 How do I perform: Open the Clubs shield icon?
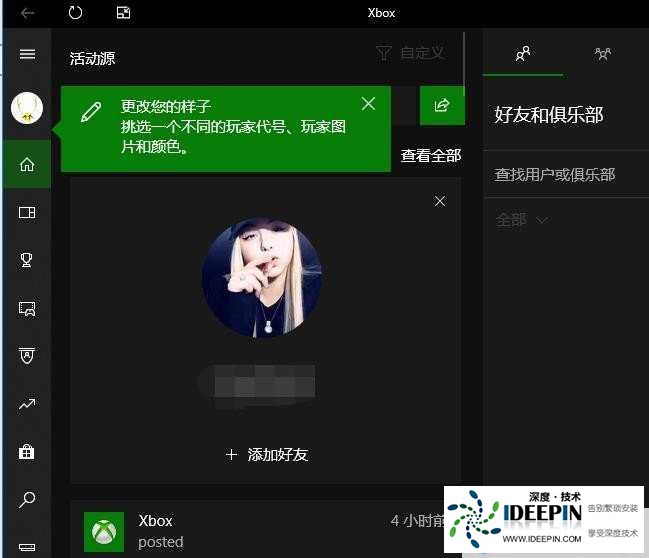(x=27, y=355)
